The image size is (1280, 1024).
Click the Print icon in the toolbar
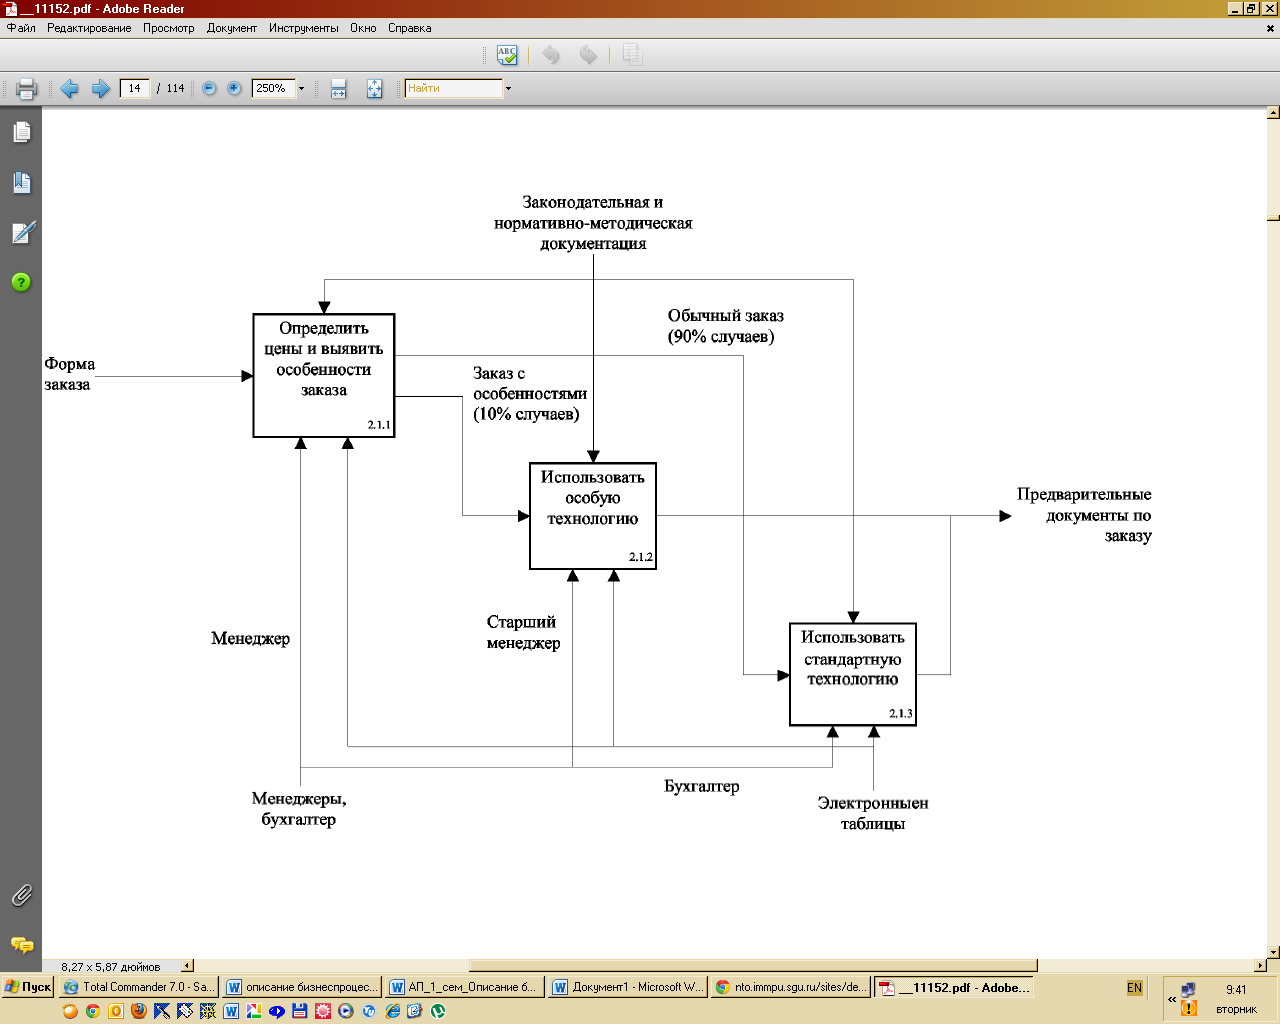click(x=27, y=89)
